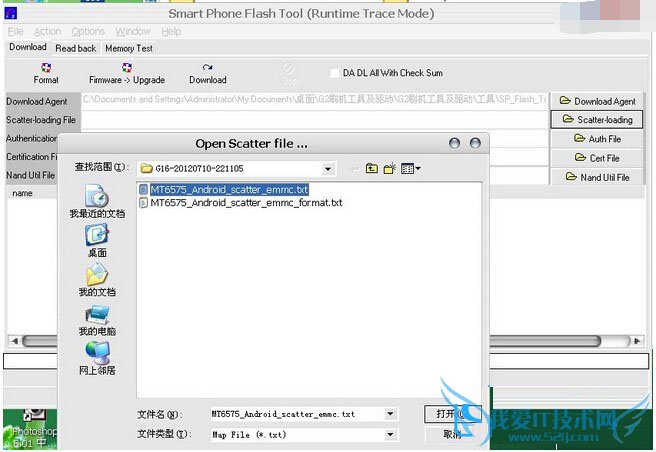Click the Open (打开) button
This screenshot has width=656, height=452.
tap(453, 414)
